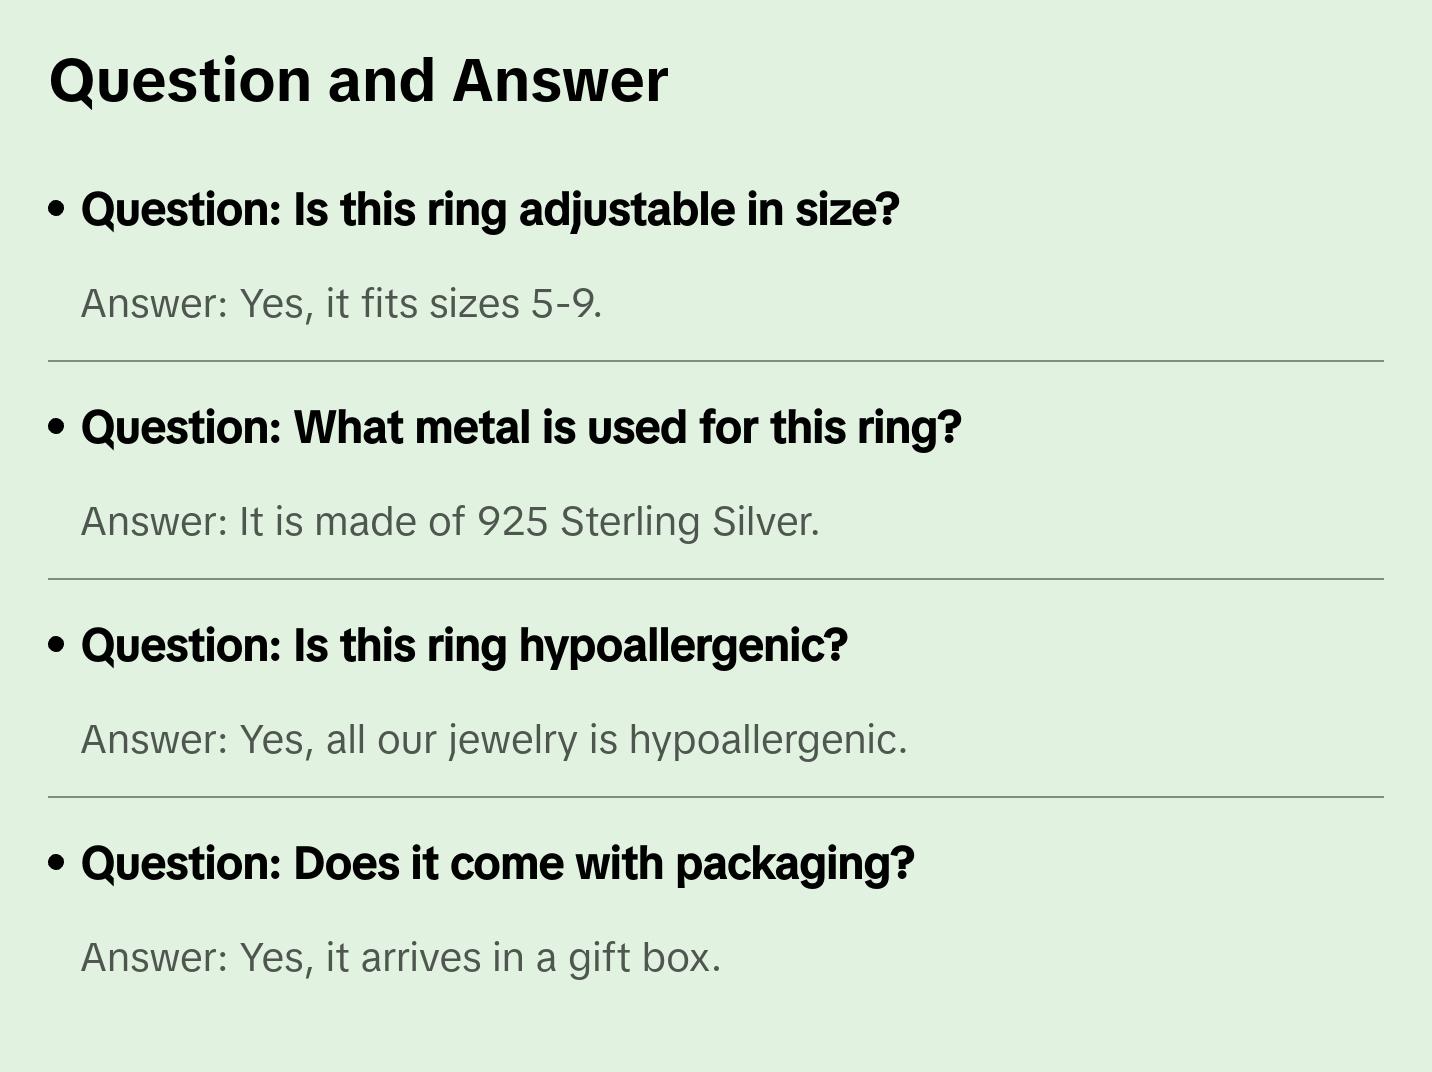Screen dimensions: 1432x1072
Task: Click the answer about fitting sizes 5-9
Action: pyautogui.click(x=341, y=304)
